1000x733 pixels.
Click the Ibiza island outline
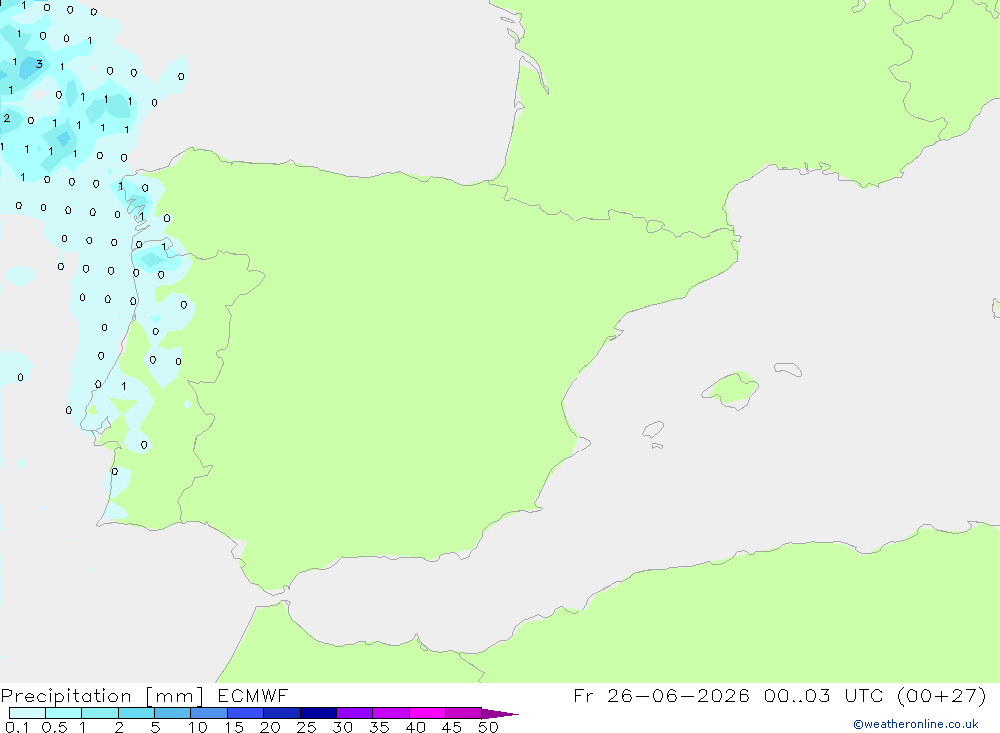point(653,429)
